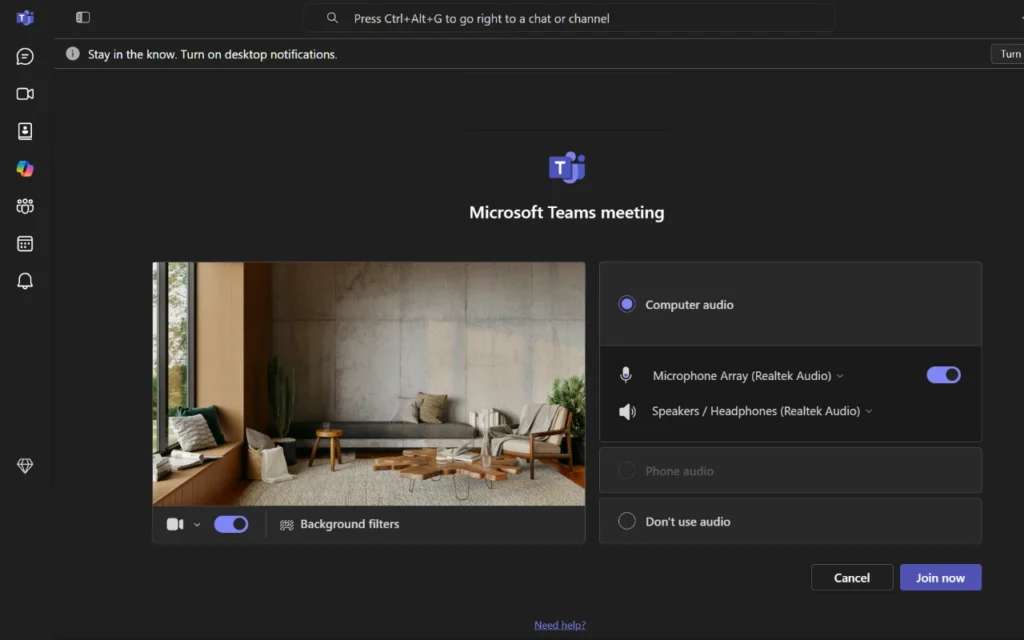Open the Meet video camera icon in sidebar
The image size is (1024, 640).
(x=25, y=94)
